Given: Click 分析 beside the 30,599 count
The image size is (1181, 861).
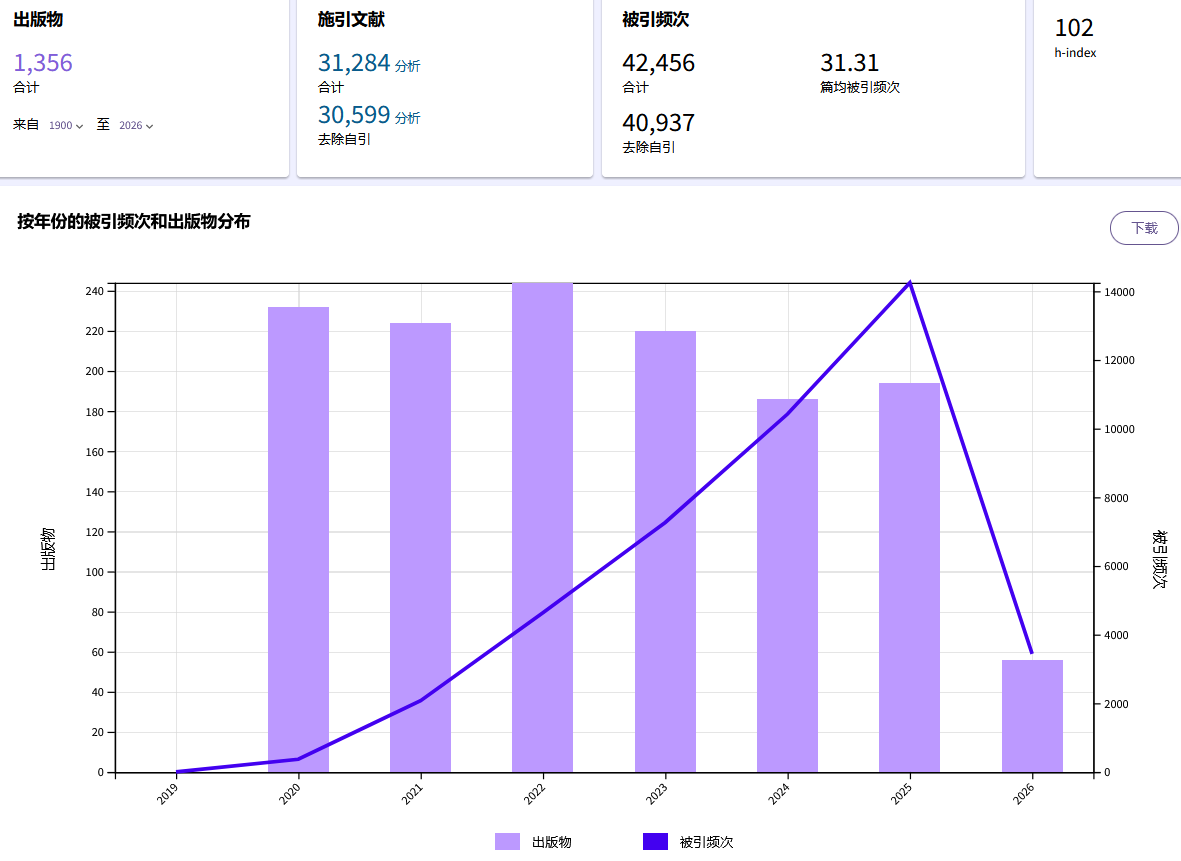Looking at the screenshot, I should 407,118.
